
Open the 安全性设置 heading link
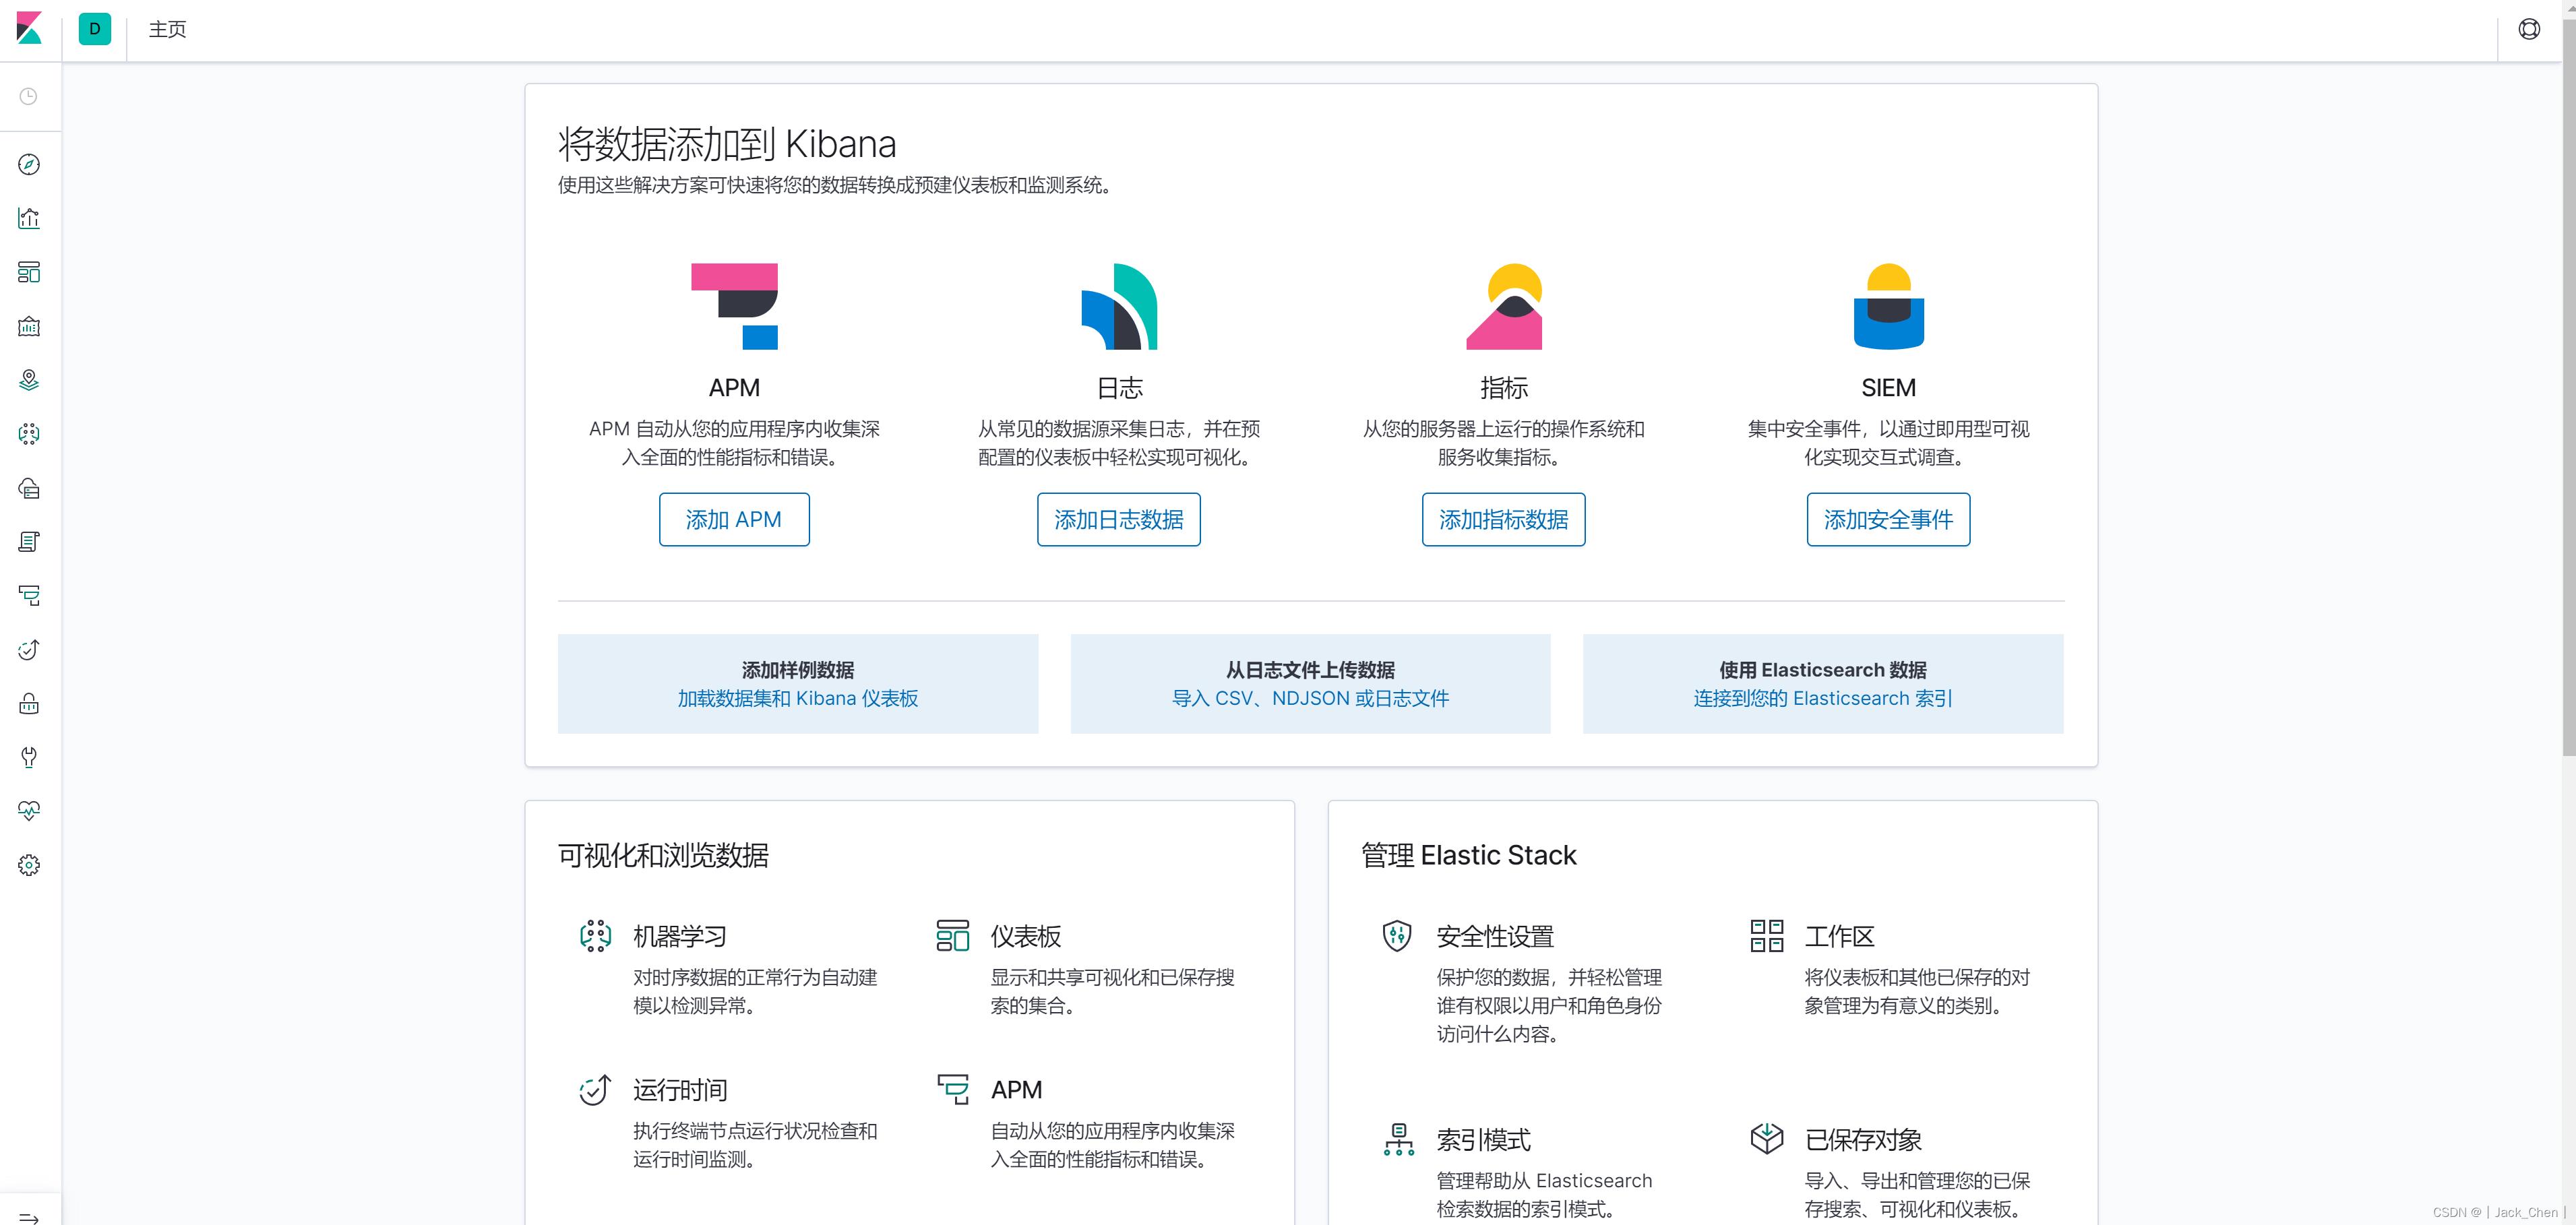coord(1495,936)
